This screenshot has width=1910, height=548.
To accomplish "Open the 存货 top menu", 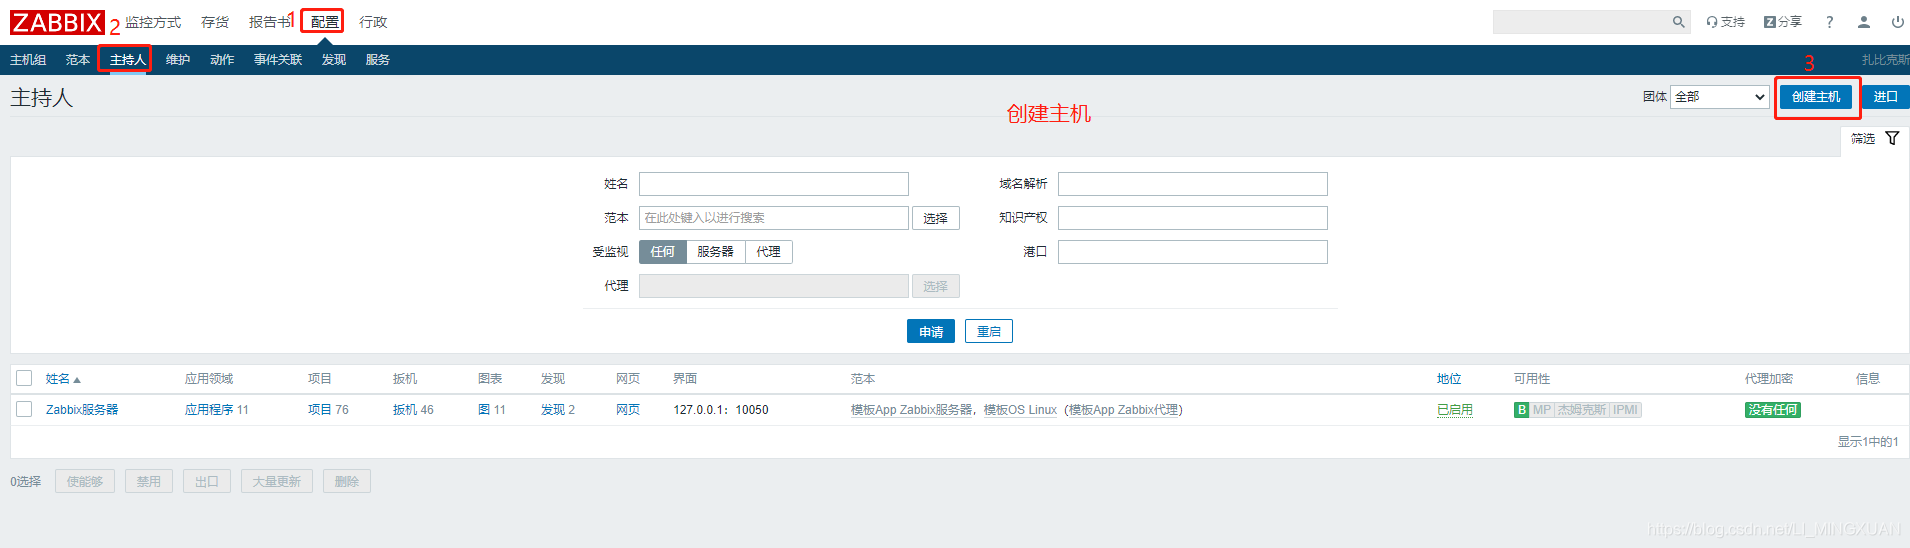I will coord(214,22).
